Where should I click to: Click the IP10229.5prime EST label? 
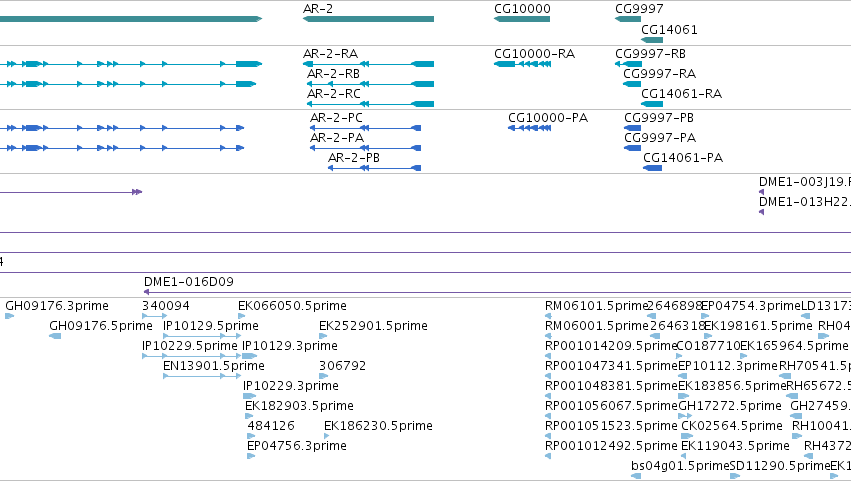point(189,346)
